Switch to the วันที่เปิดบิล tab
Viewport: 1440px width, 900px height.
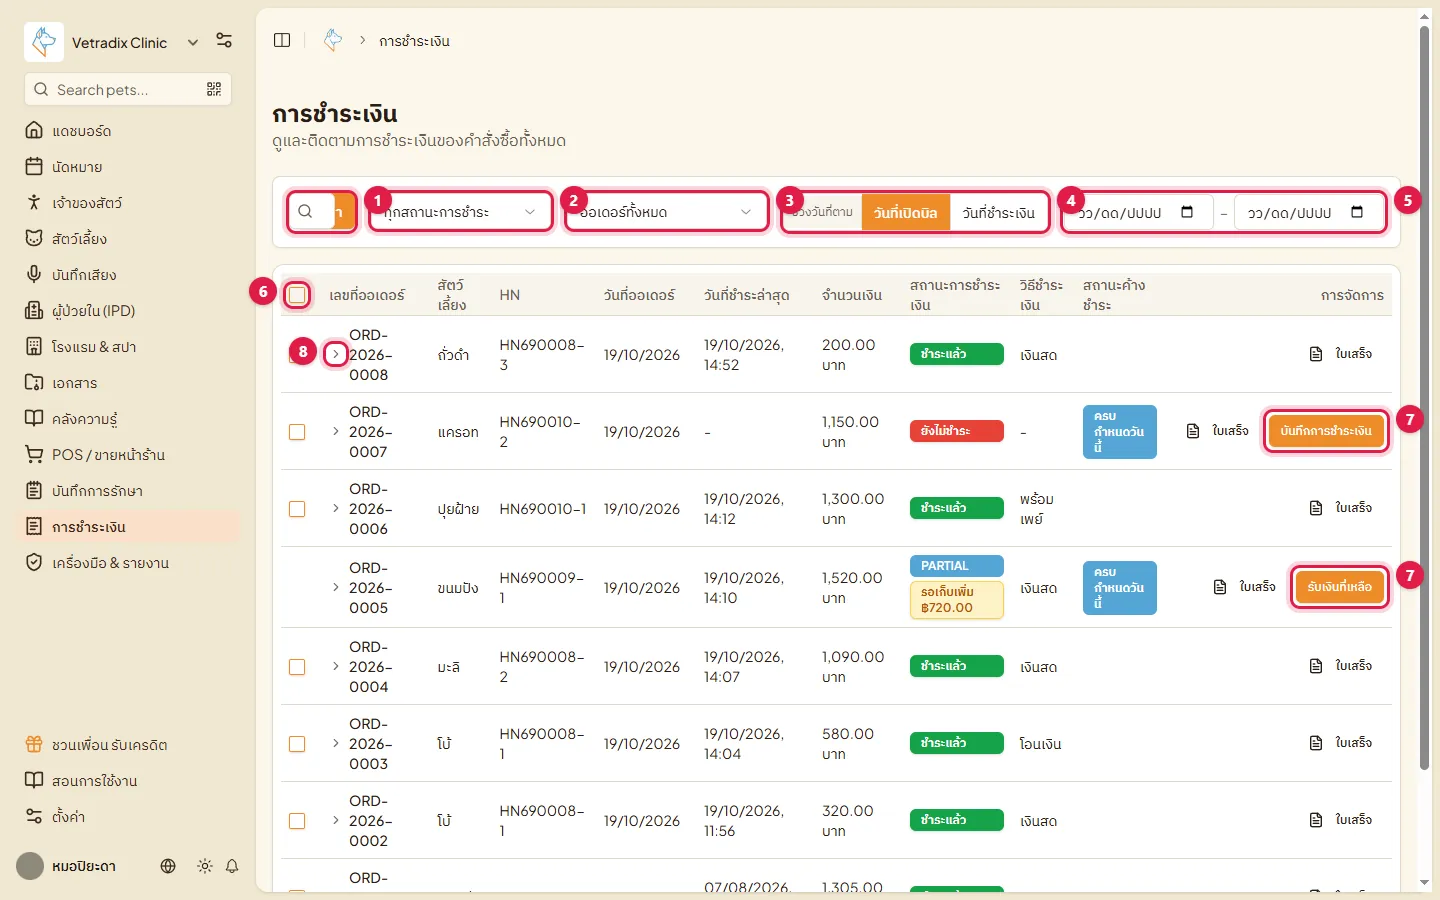pos(905,212)
